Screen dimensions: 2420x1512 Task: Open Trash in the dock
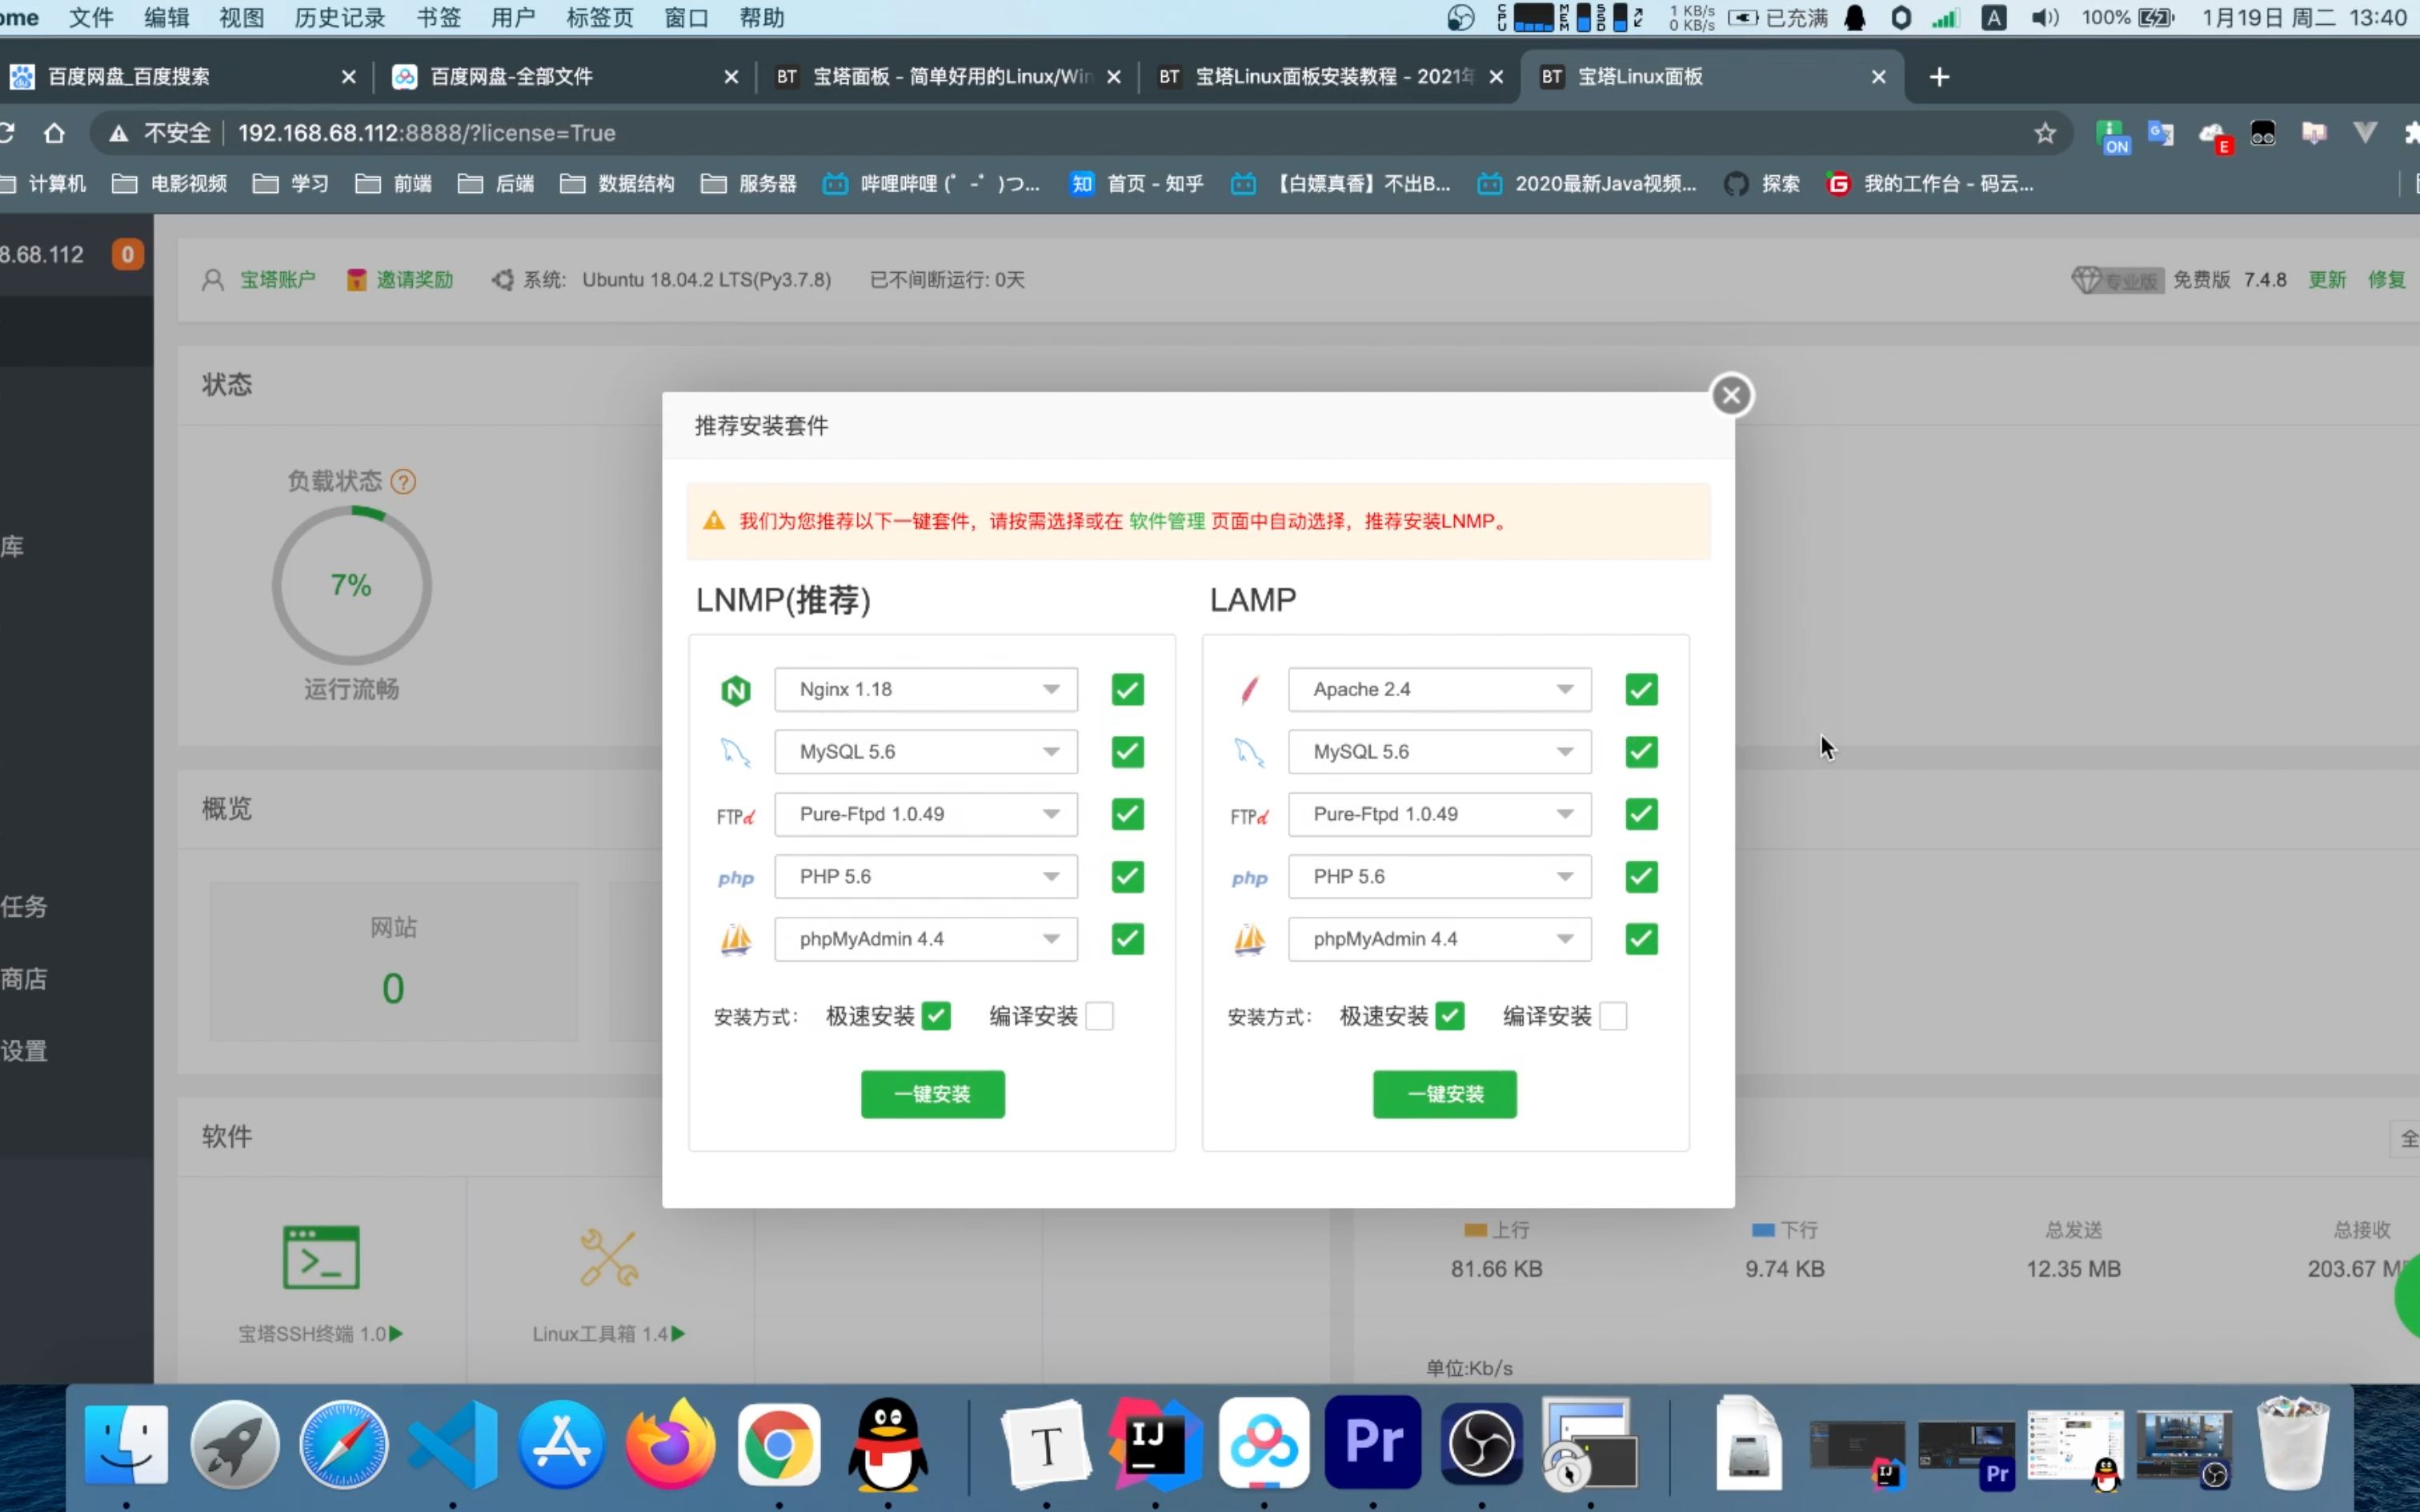2294,1444
